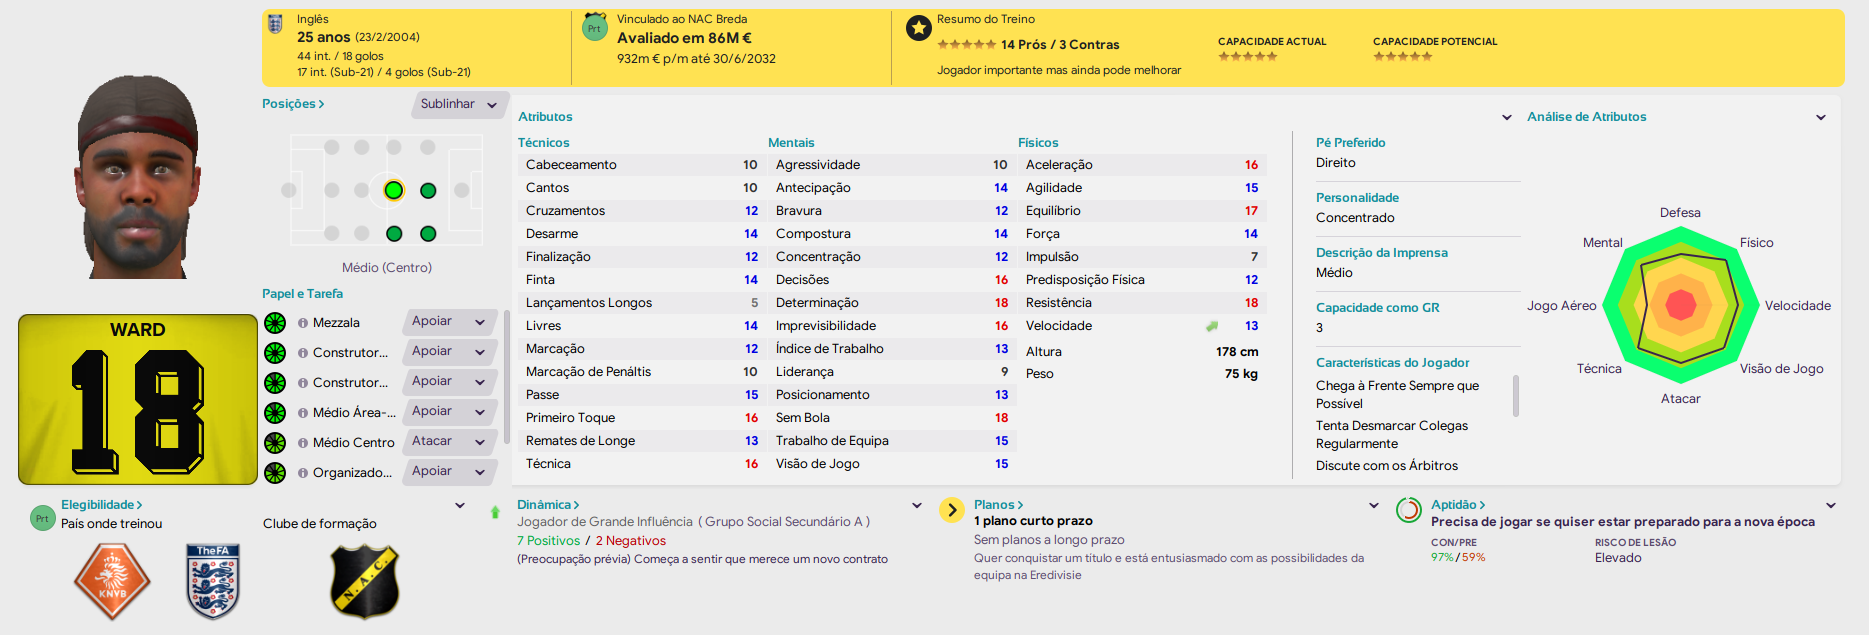1869x635 pixels.
Task: Open Mezzala duty dropdown set to Apoiar
Action: point(450,322)
